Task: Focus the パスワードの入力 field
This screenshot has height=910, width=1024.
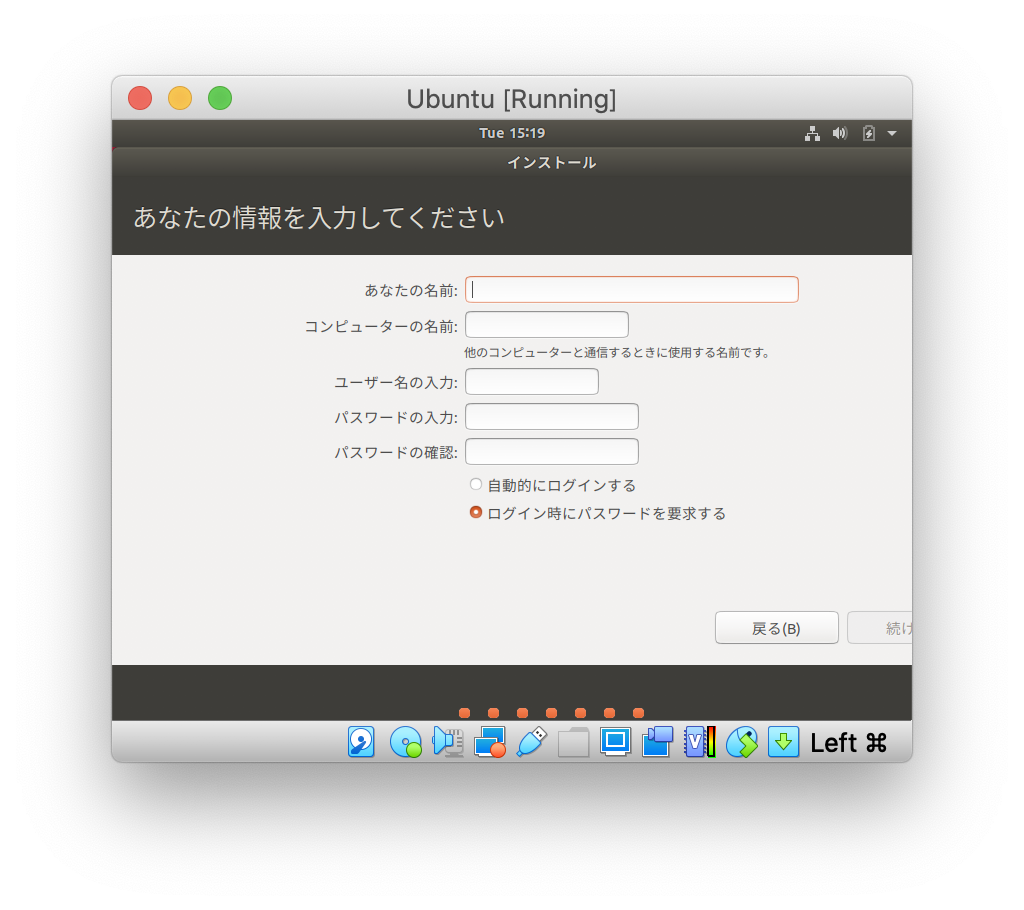Action: coord(552,417)
